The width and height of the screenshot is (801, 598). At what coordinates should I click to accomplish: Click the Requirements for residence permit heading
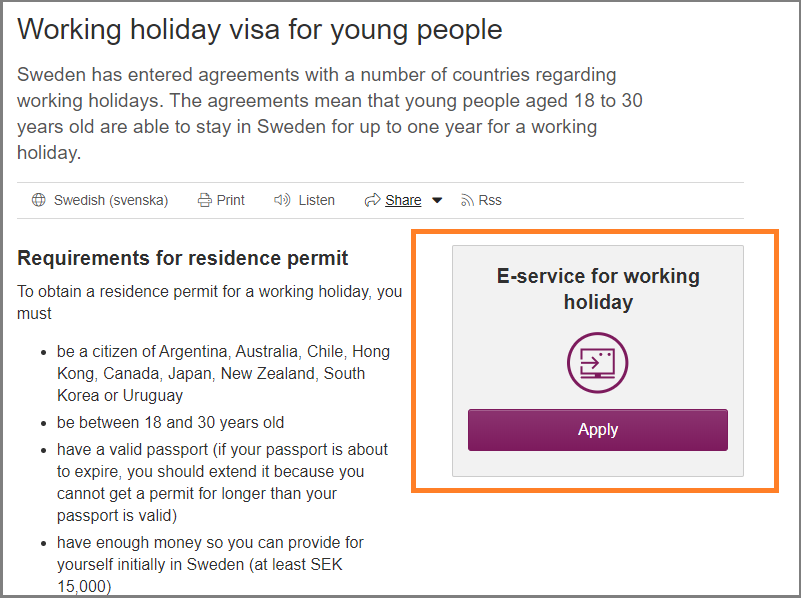[x=183, y=258]
